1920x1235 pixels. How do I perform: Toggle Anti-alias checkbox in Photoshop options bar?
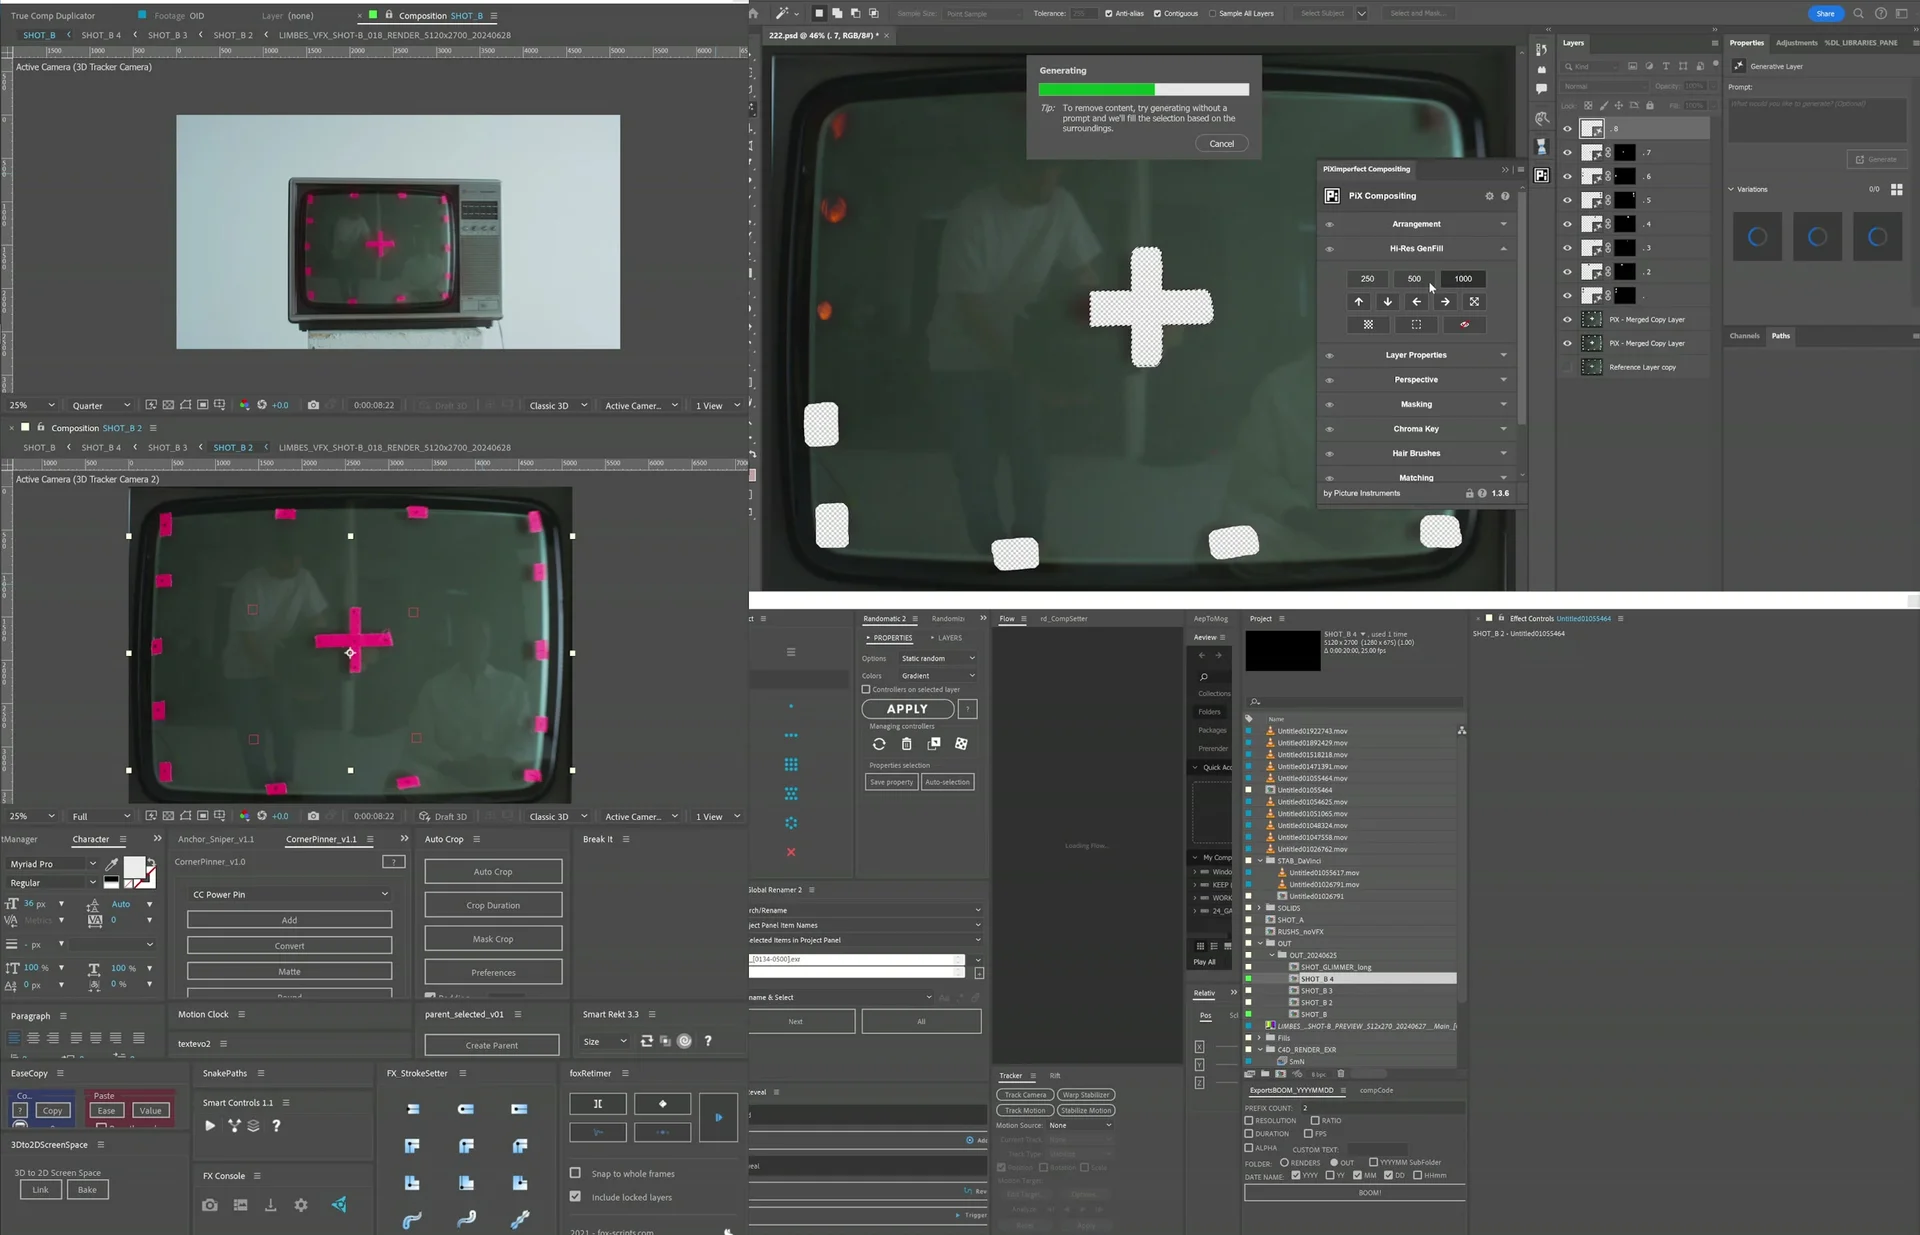(x=1108, y=13)
